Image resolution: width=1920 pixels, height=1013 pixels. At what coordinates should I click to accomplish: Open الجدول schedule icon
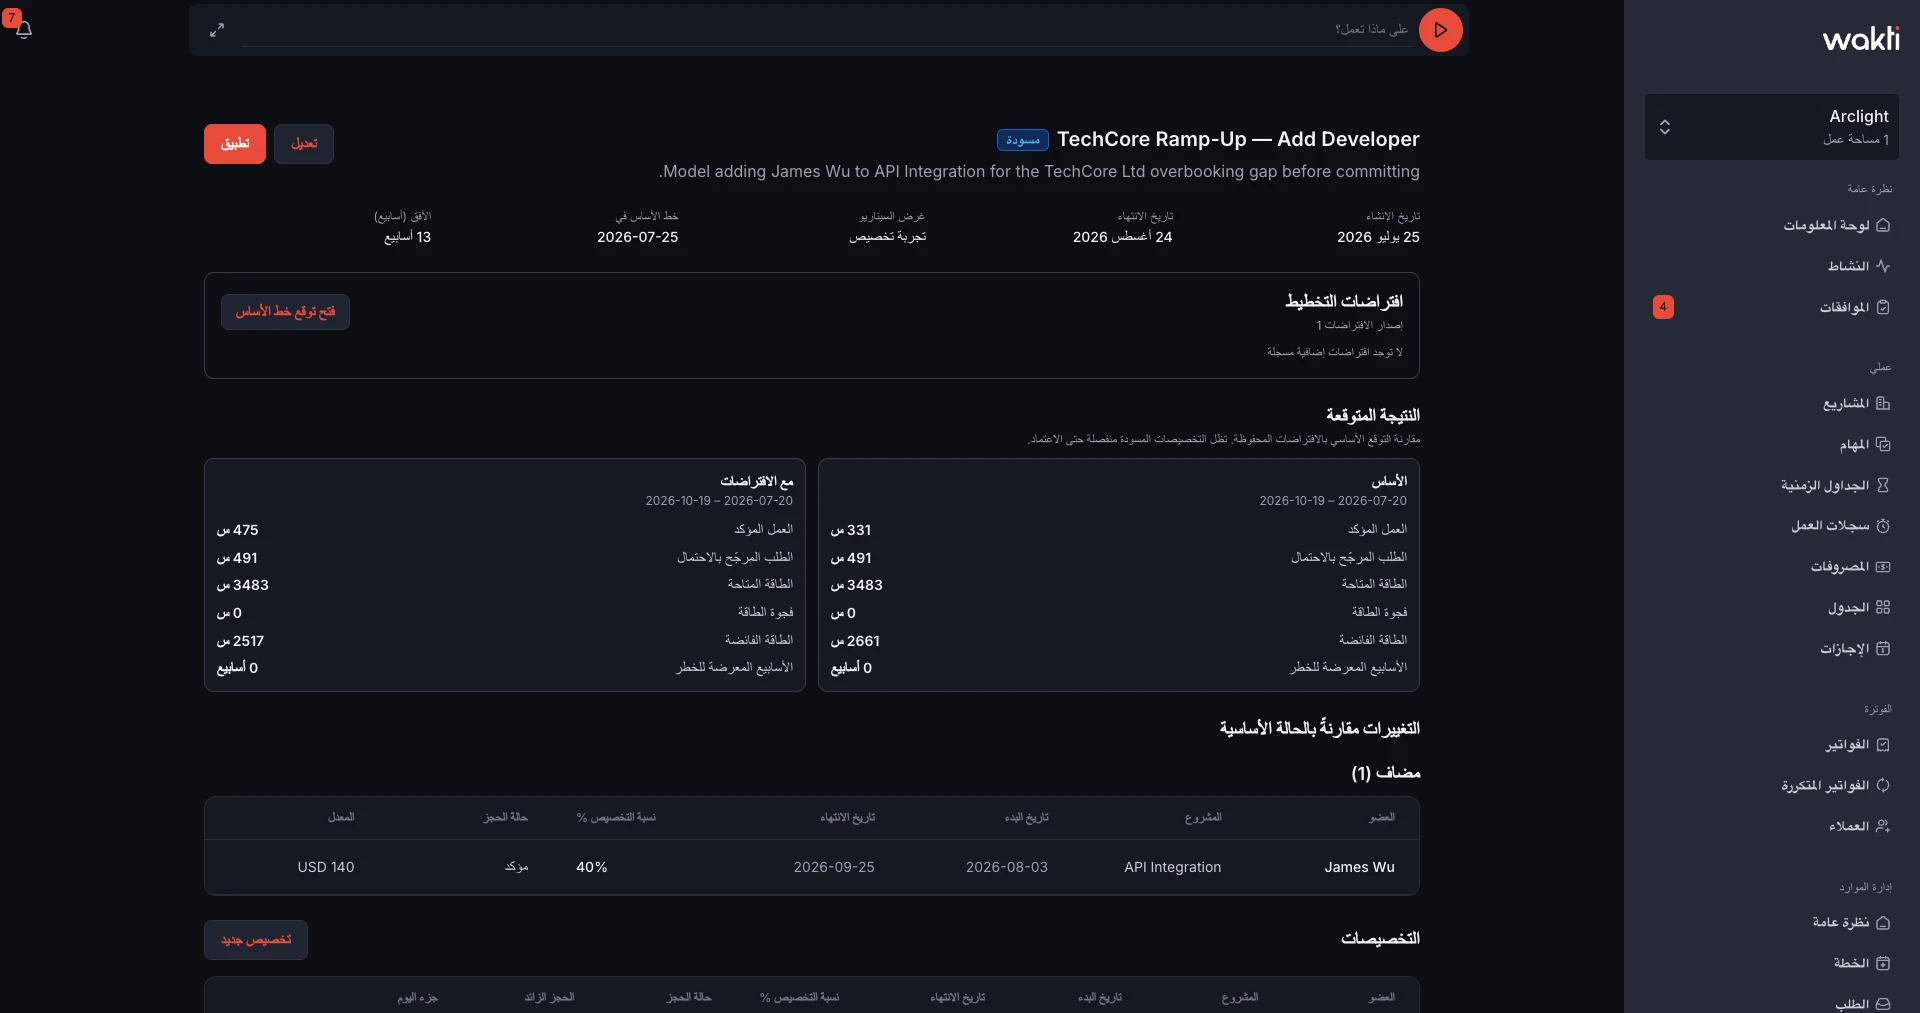(x=1883, y=607)
